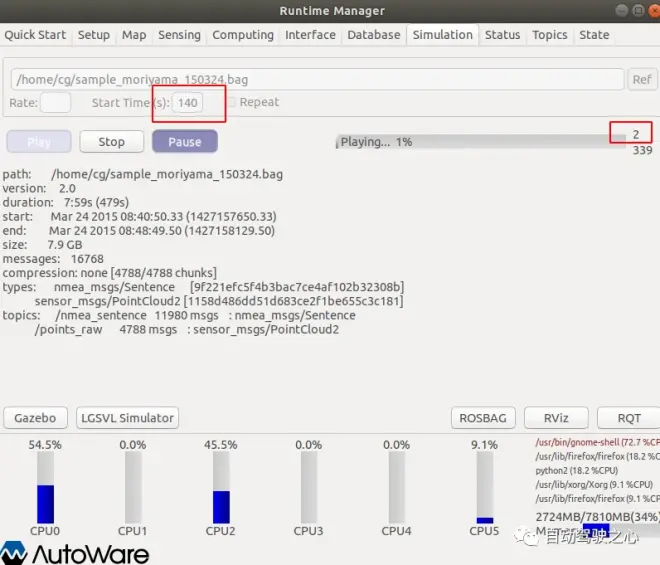This screenshot has width=660, height=565.
Task: Click the Playing progress bar
Action: tap(481, 141)
